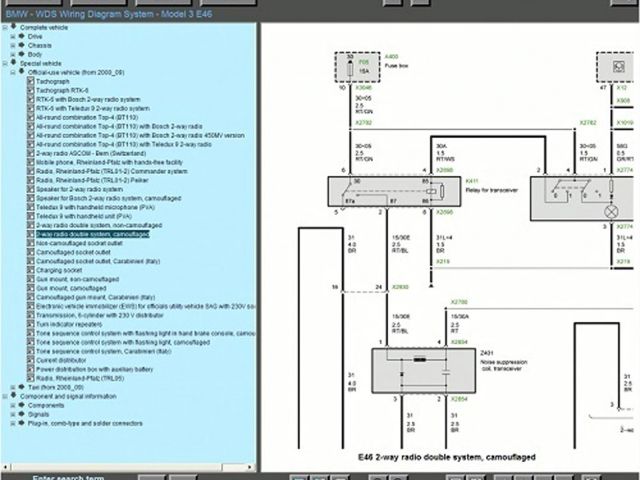The width and height of the screenshot is (640, 480).
Task: Collapse the Official-use vehicle node
Action: tap(12, 72)
